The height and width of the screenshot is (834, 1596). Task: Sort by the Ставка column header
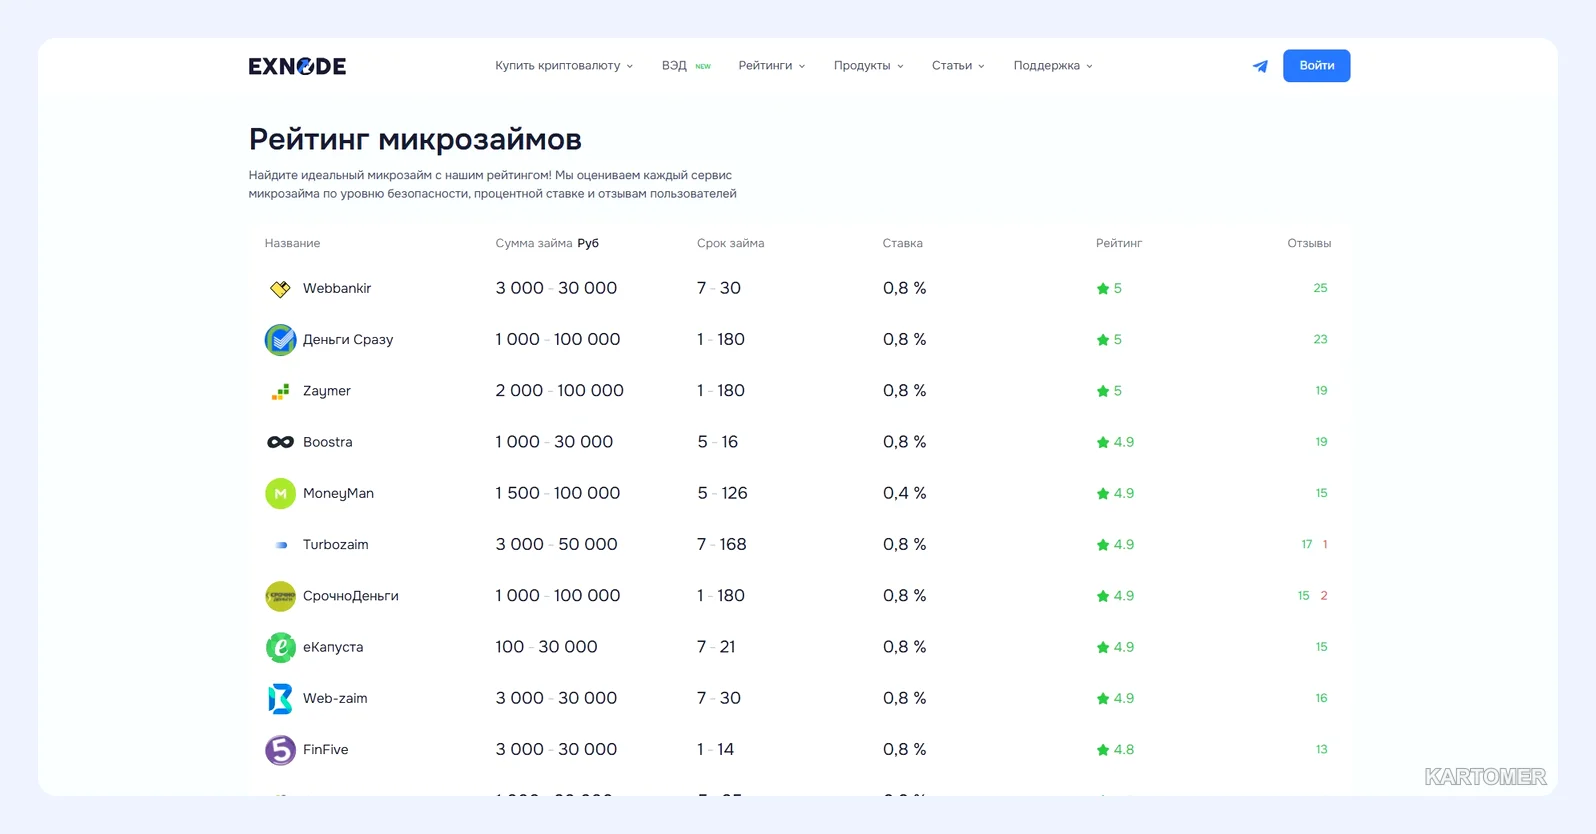click(903, 243)
